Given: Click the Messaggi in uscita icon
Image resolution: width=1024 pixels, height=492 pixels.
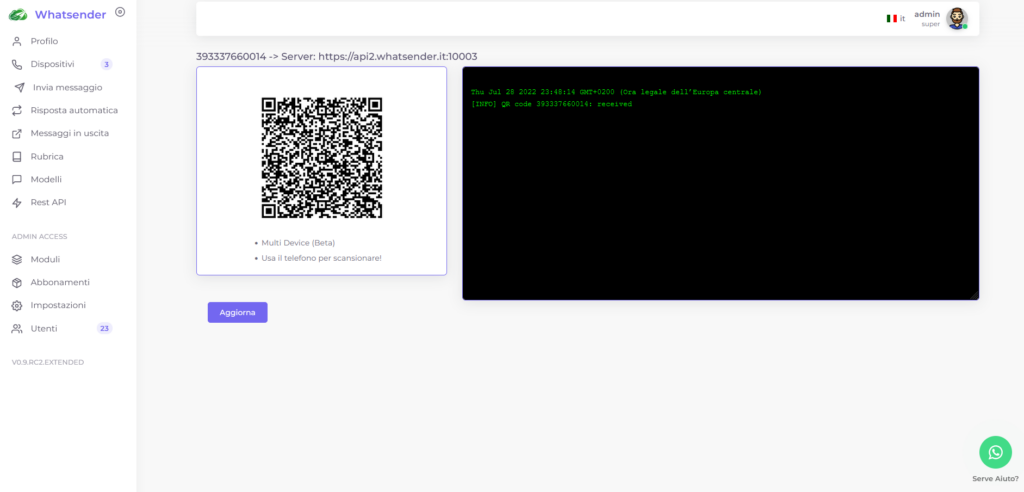Looking at the screenshot, I should [16, 133].
